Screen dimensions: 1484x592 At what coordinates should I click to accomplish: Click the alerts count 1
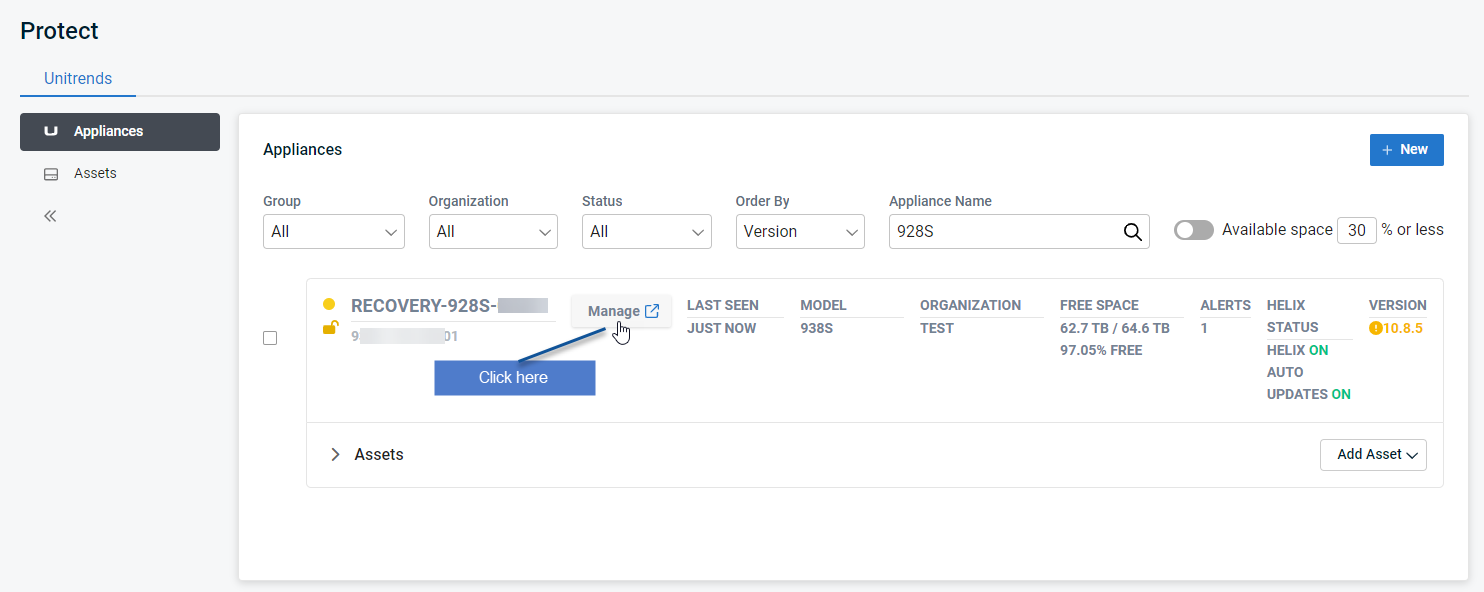point(1204,328)
